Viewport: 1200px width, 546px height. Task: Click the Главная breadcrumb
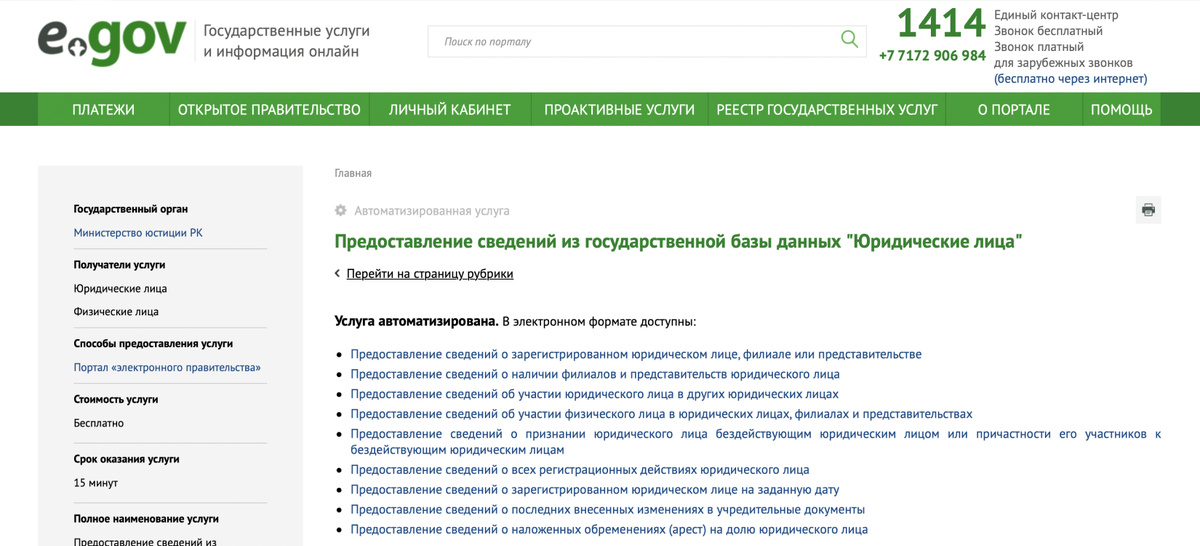(x=353, y=173)
